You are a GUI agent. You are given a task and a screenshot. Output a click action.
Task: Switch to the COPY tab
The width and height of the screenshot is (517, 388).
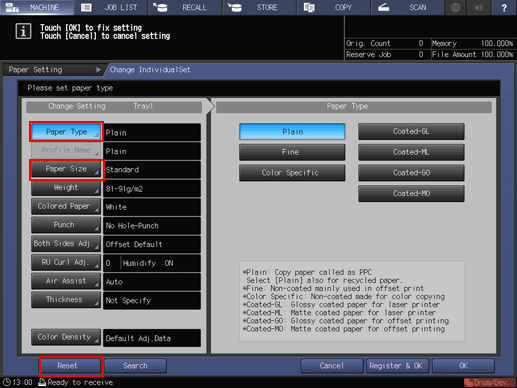[334, 7]
